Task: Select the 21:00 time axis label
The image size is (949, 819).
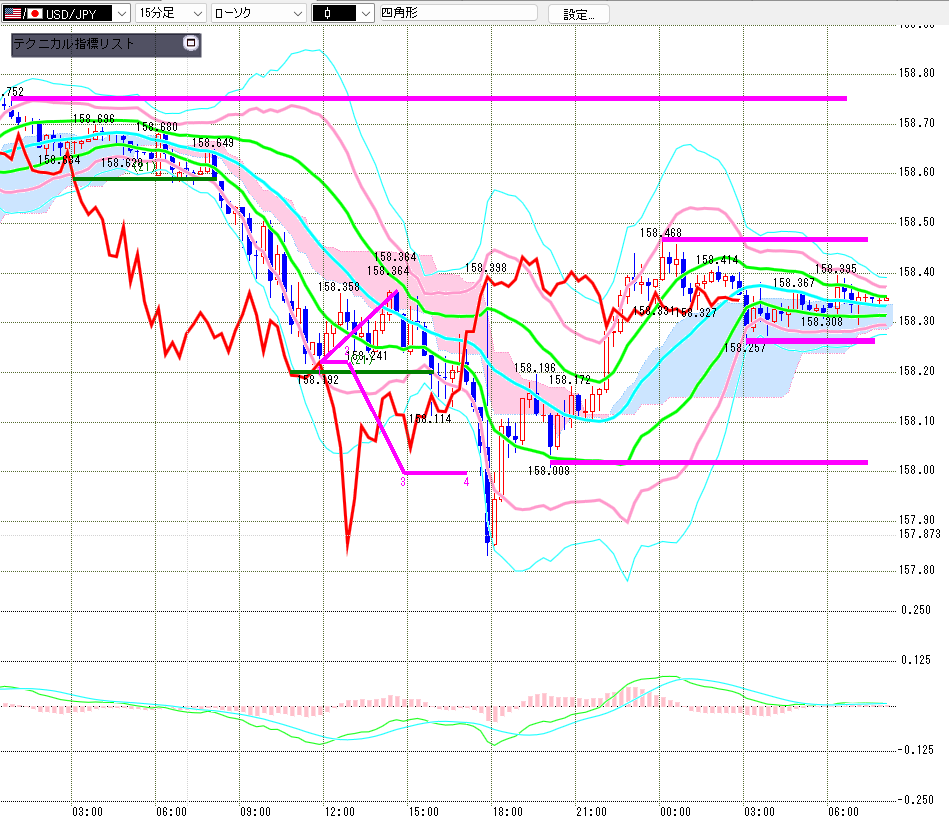Action: [x=591, y=812]
